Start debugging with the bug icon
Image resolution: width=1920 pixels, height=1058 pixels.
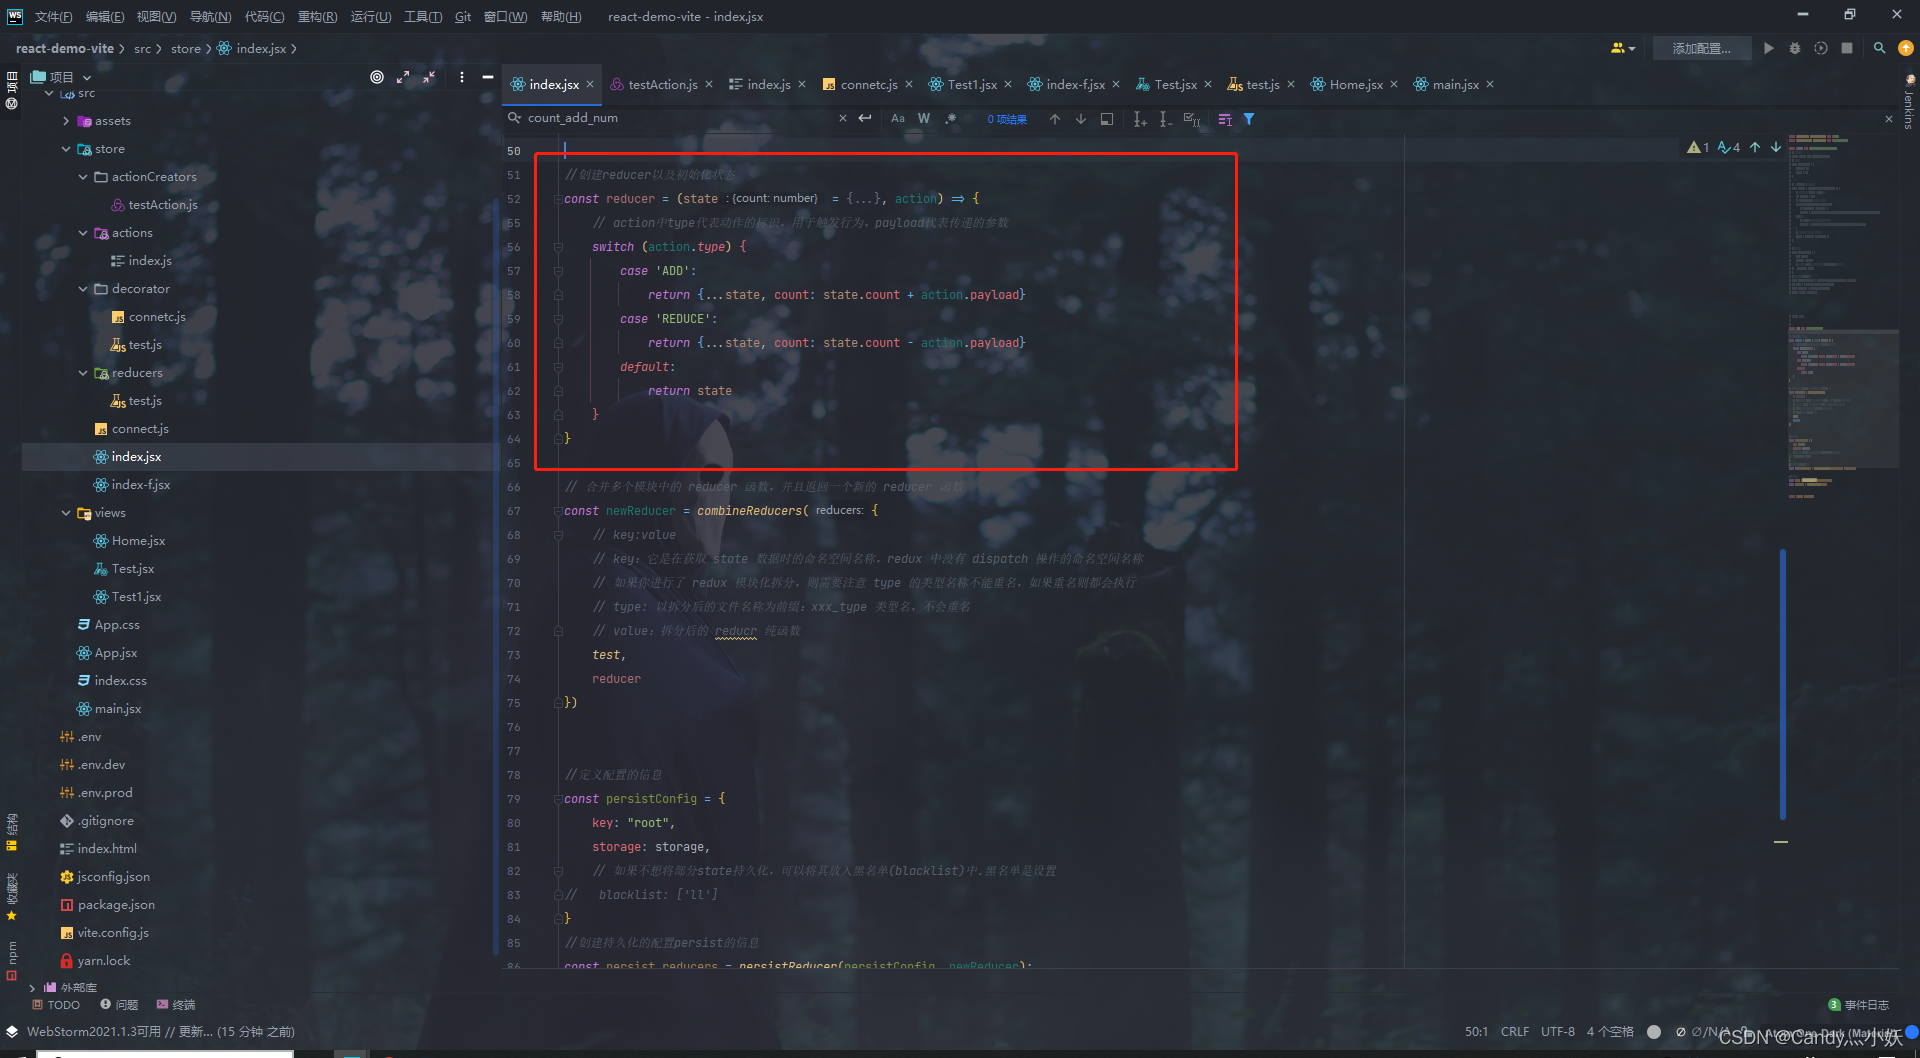coord(1794,47)
